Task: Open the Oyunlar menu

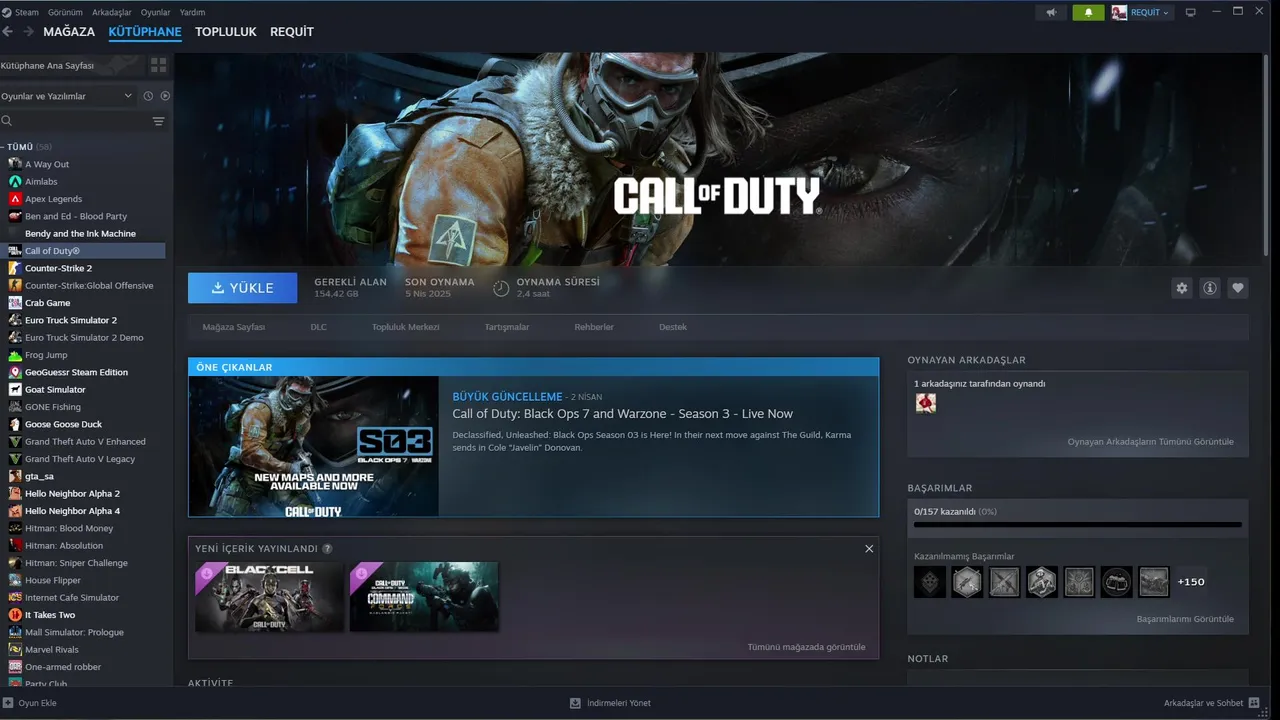Action: [x=155, y=12]
